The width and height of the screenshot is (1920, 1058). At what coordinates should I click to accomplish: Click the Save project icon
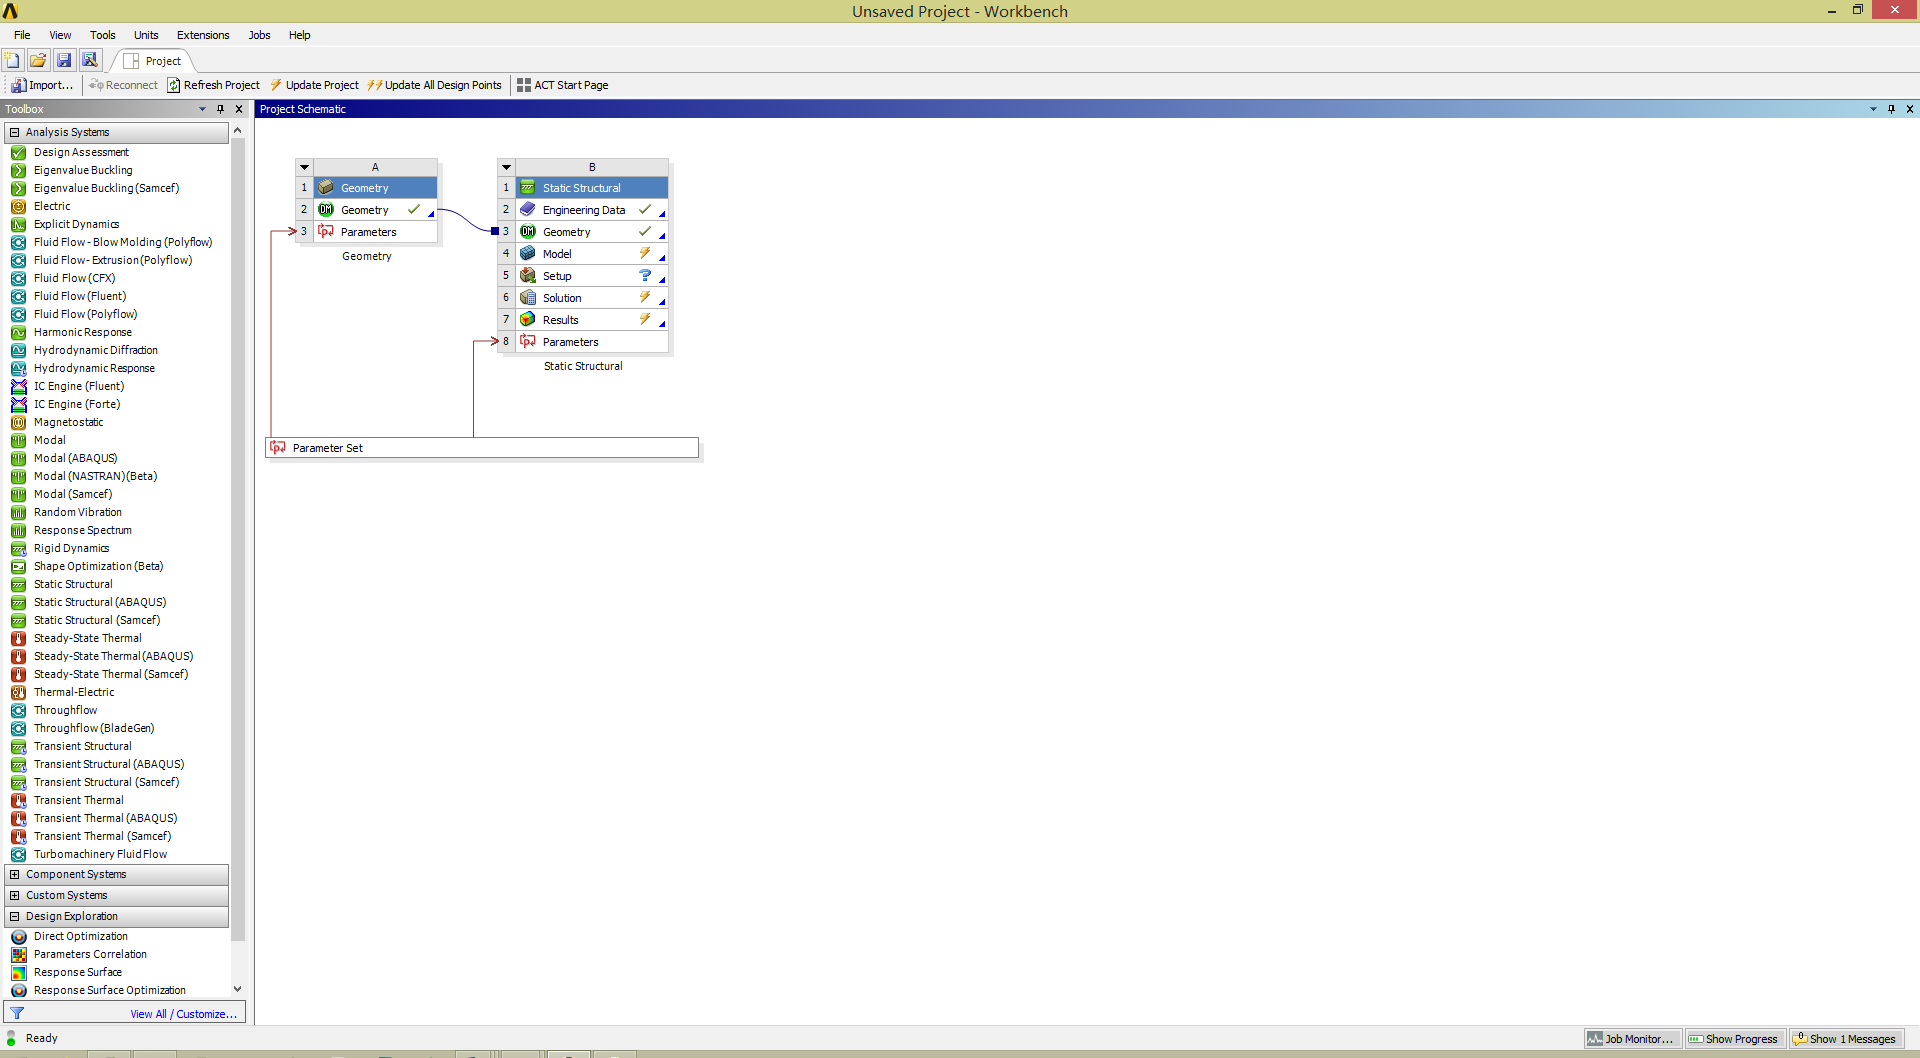[64, 60]
